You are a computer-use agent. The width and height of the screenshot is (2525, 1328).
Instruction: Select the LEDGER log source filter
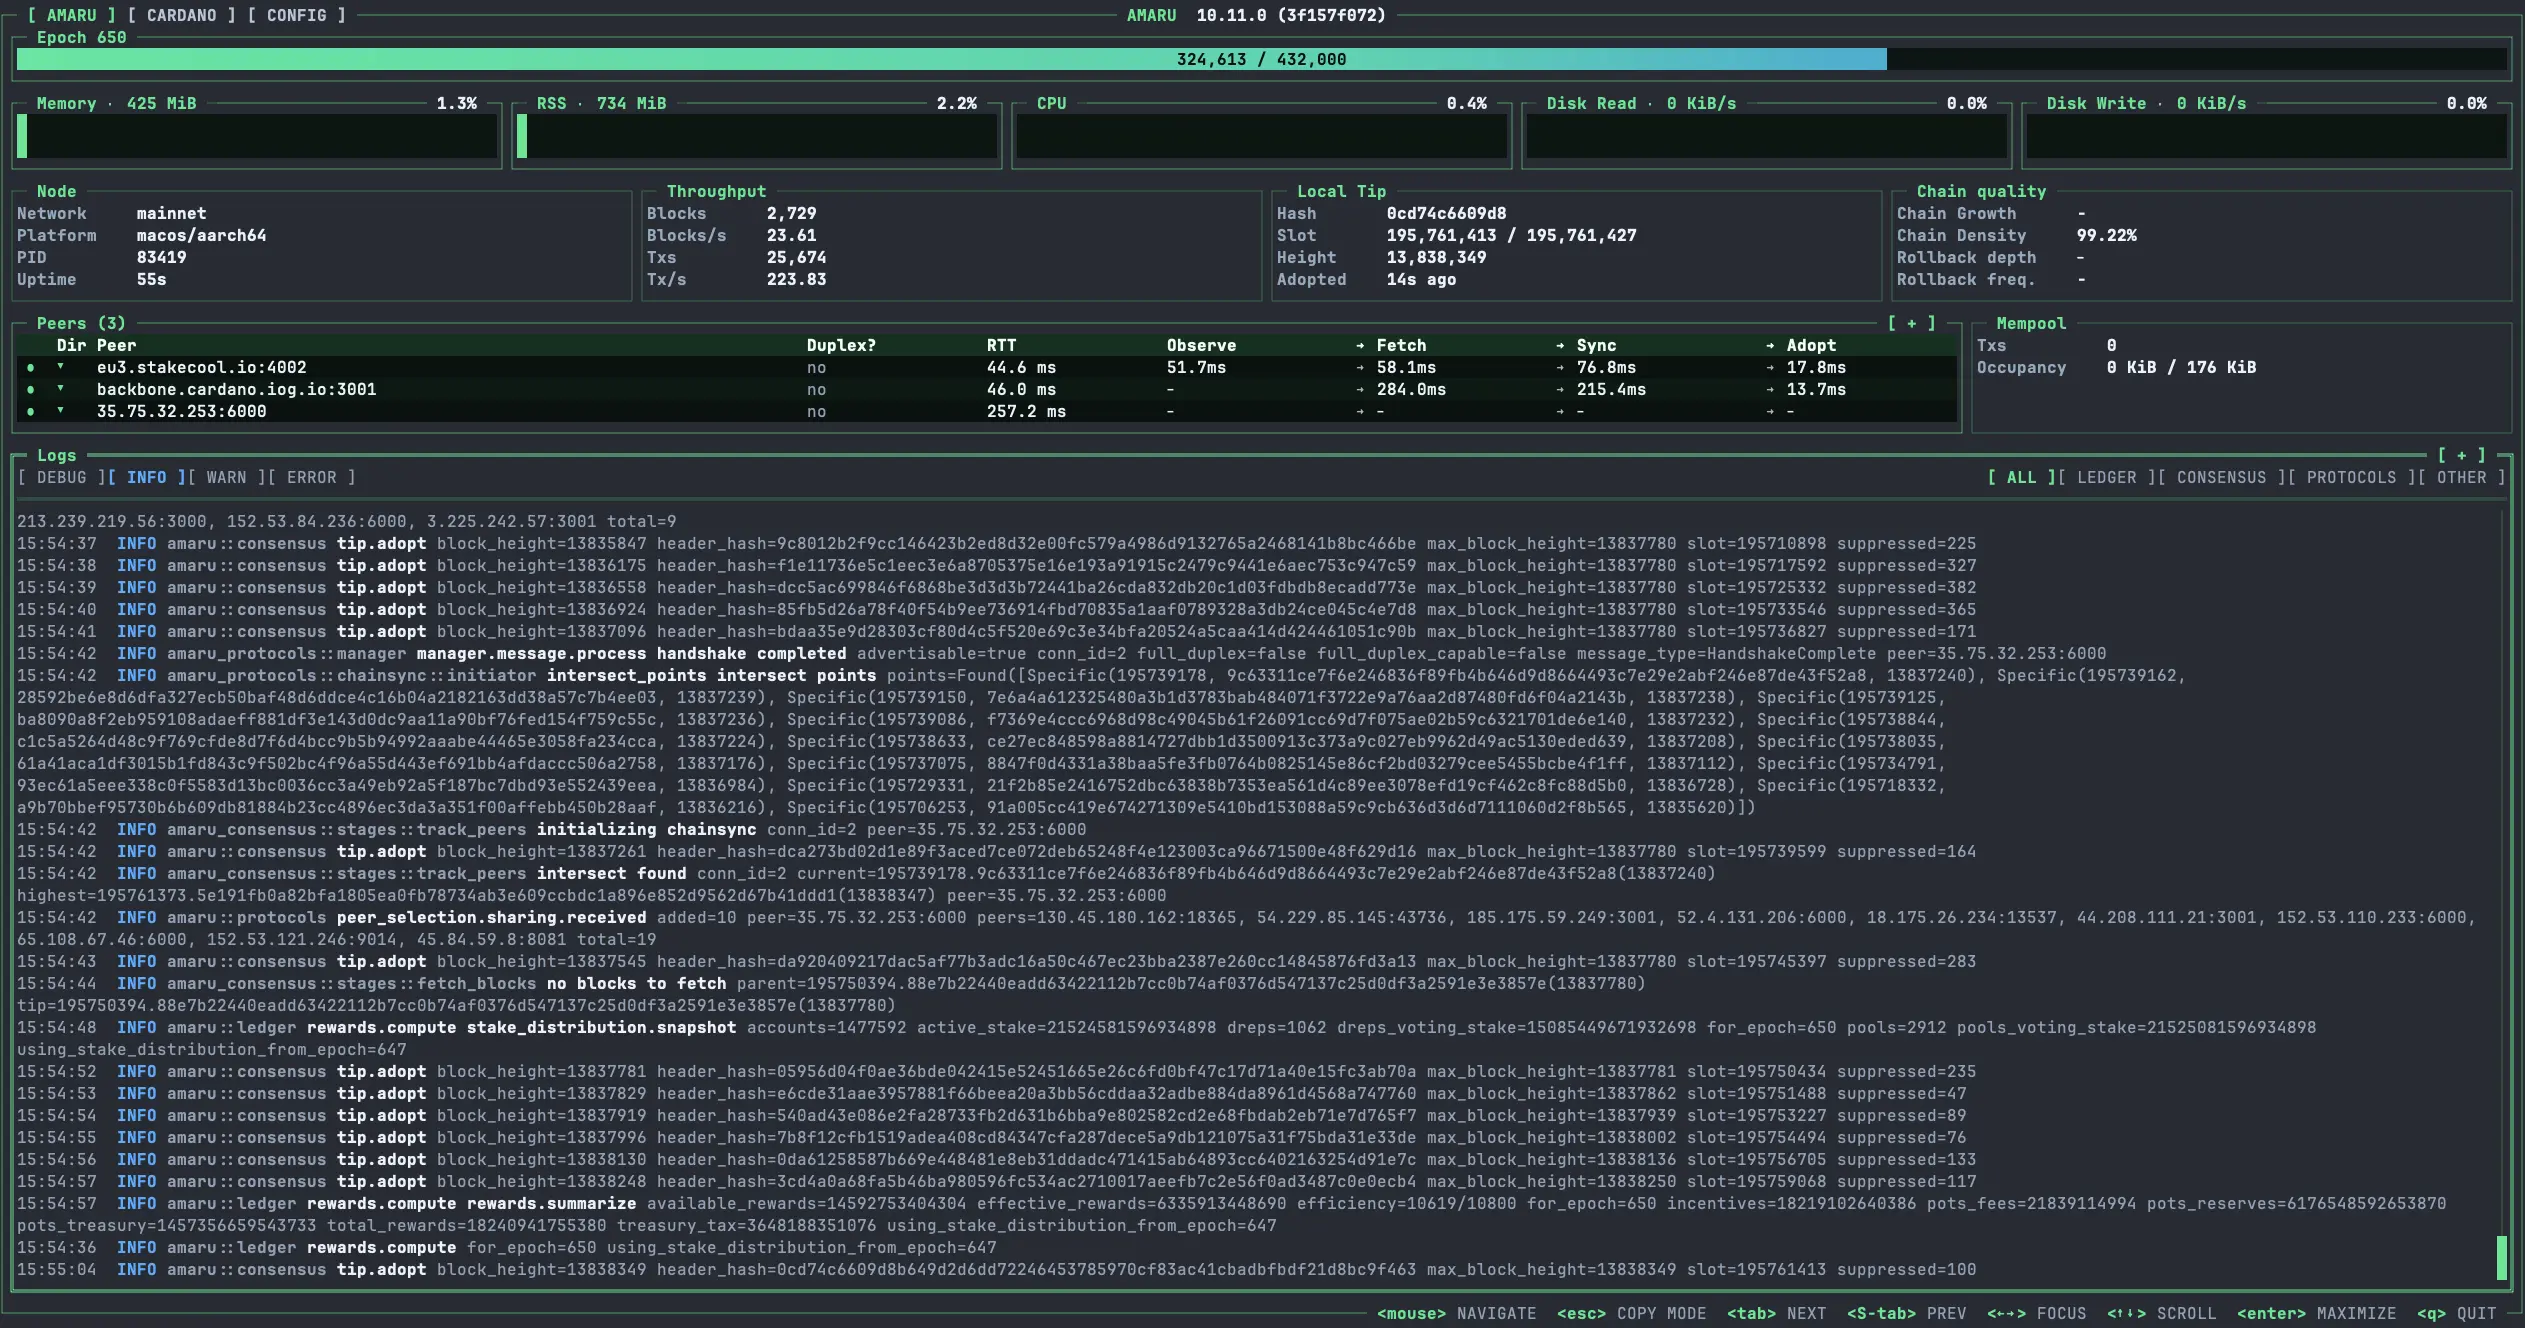coord(2106,477)
